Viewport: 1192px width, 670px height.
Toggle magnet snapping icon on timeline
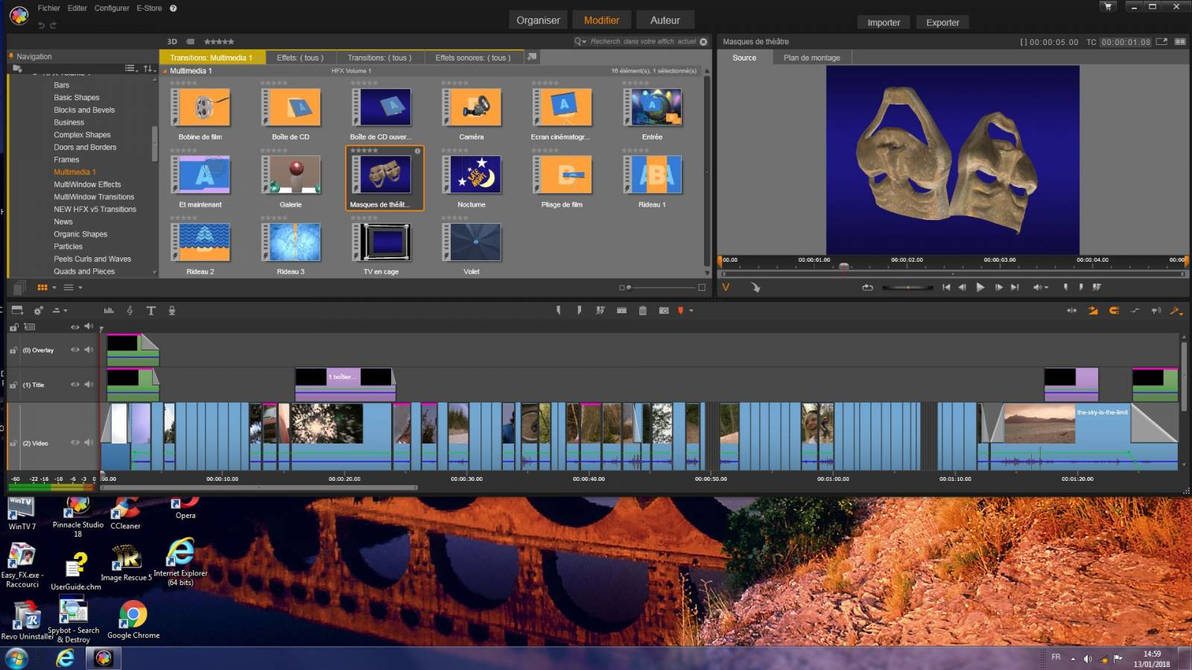1114,310
